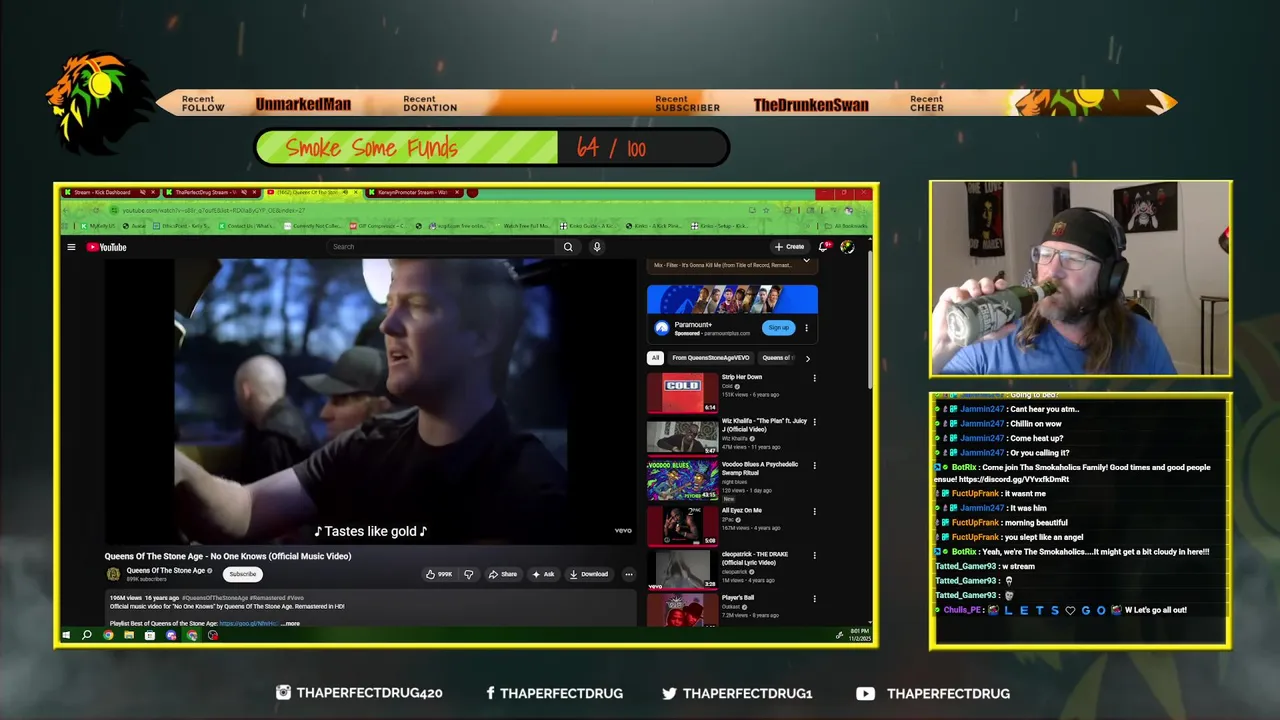Open cleopatrick THE DRAKE thumbnail
The width and height of the screenshot is (1280, 720).
[682, 570]
